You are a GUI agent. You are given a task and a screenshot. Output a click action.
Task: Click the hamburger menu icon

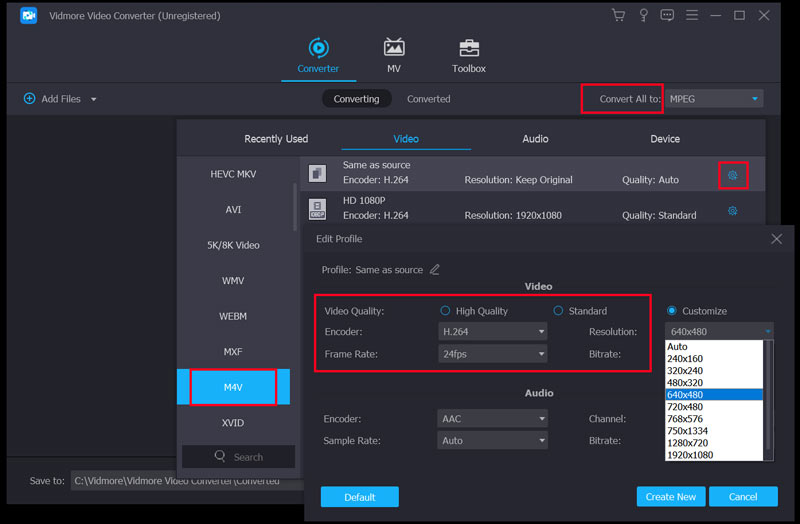click(x=691, y=15)
